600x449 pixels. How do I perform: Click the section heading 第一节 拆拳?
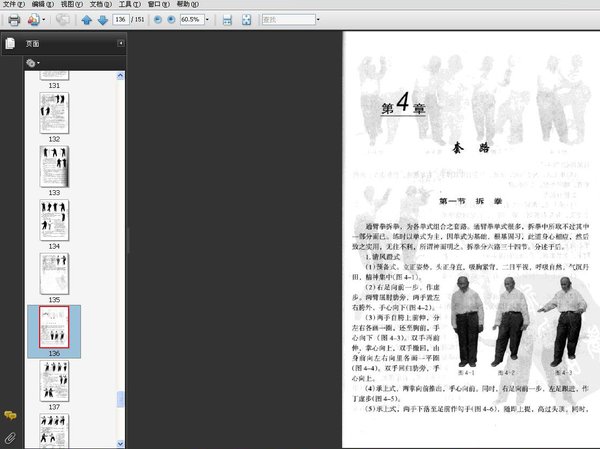coord(470,201)
